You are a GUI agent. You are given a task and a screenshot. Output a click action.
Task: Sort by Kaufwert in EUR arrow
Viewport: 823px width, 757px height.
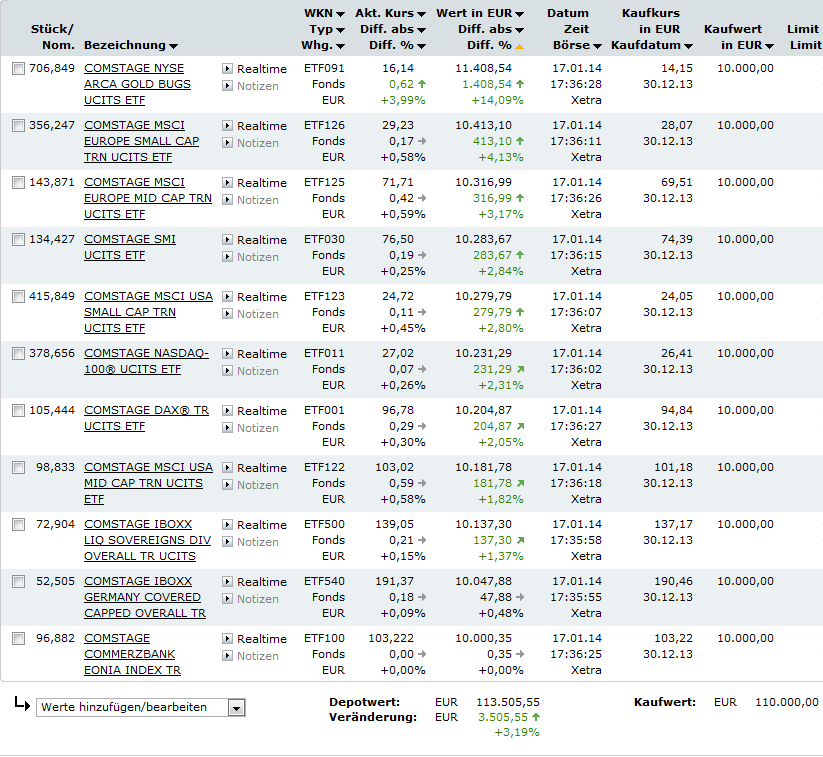tap(769, 47)
